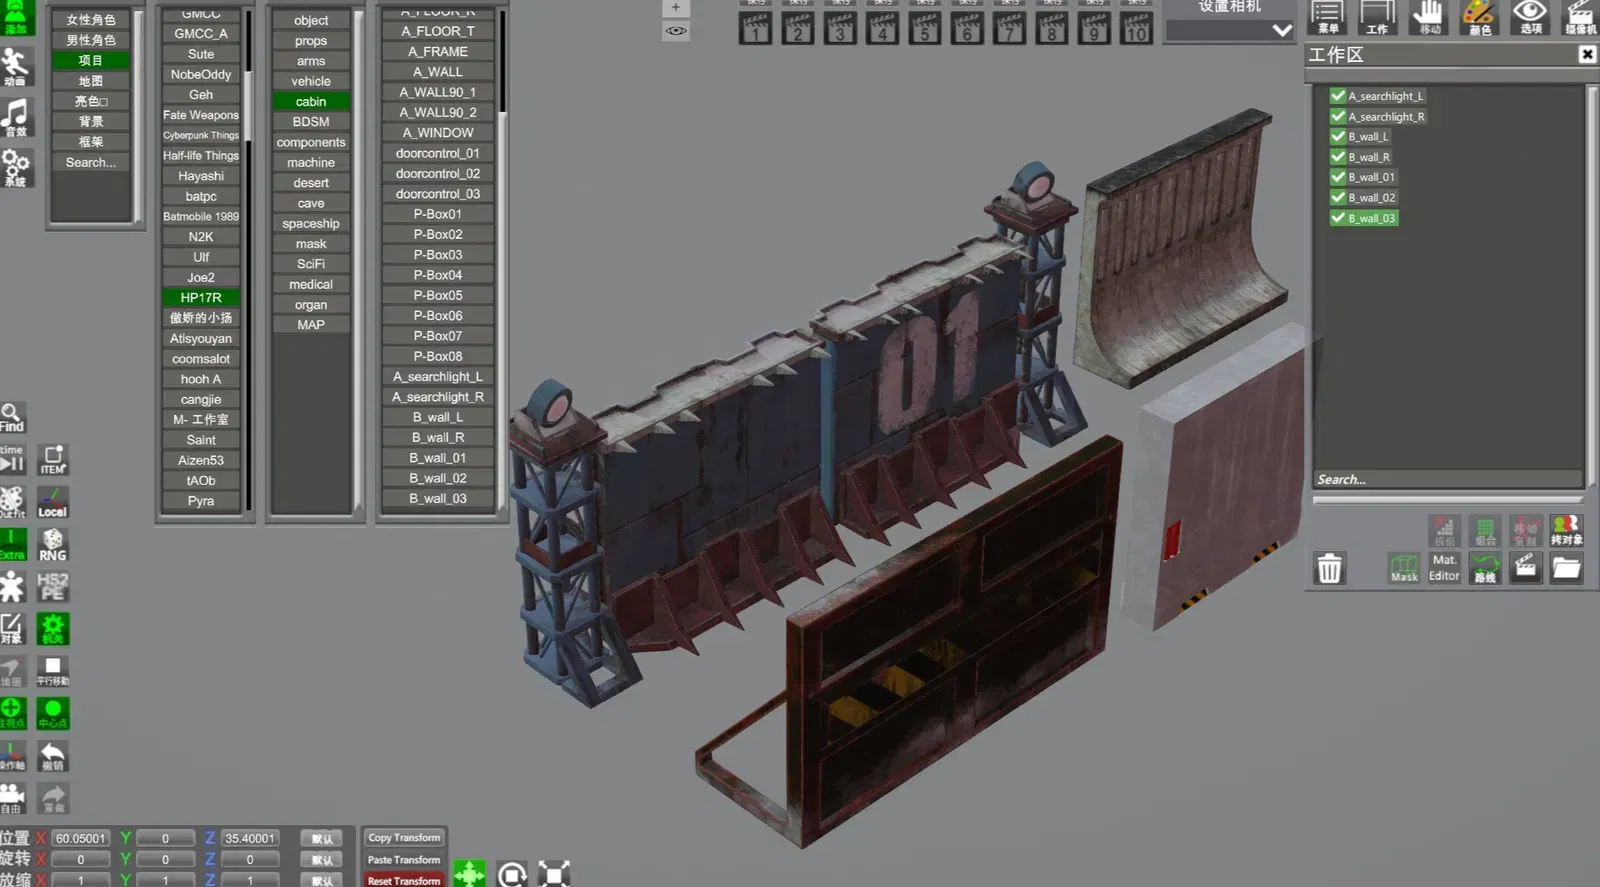Toggle B_wall_03 checkbox in workspace

(1337, 217)
